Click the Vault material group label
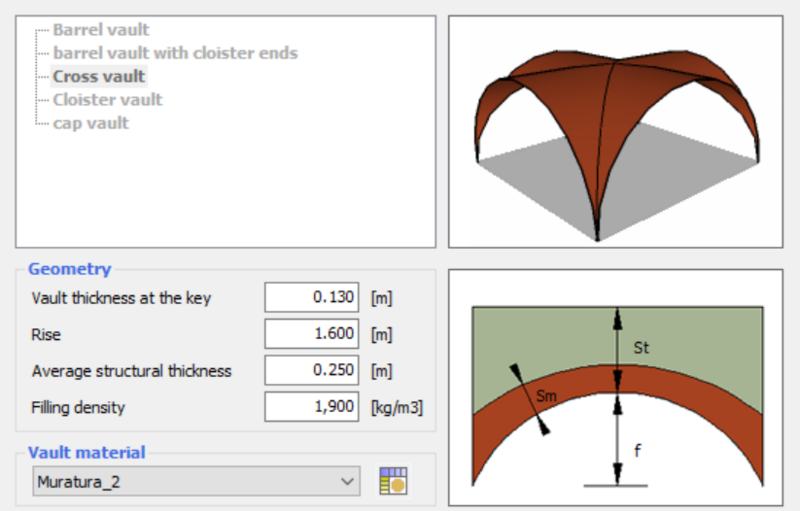The width and height of the screenshot is (800, 511). click(x=87, y=452)
